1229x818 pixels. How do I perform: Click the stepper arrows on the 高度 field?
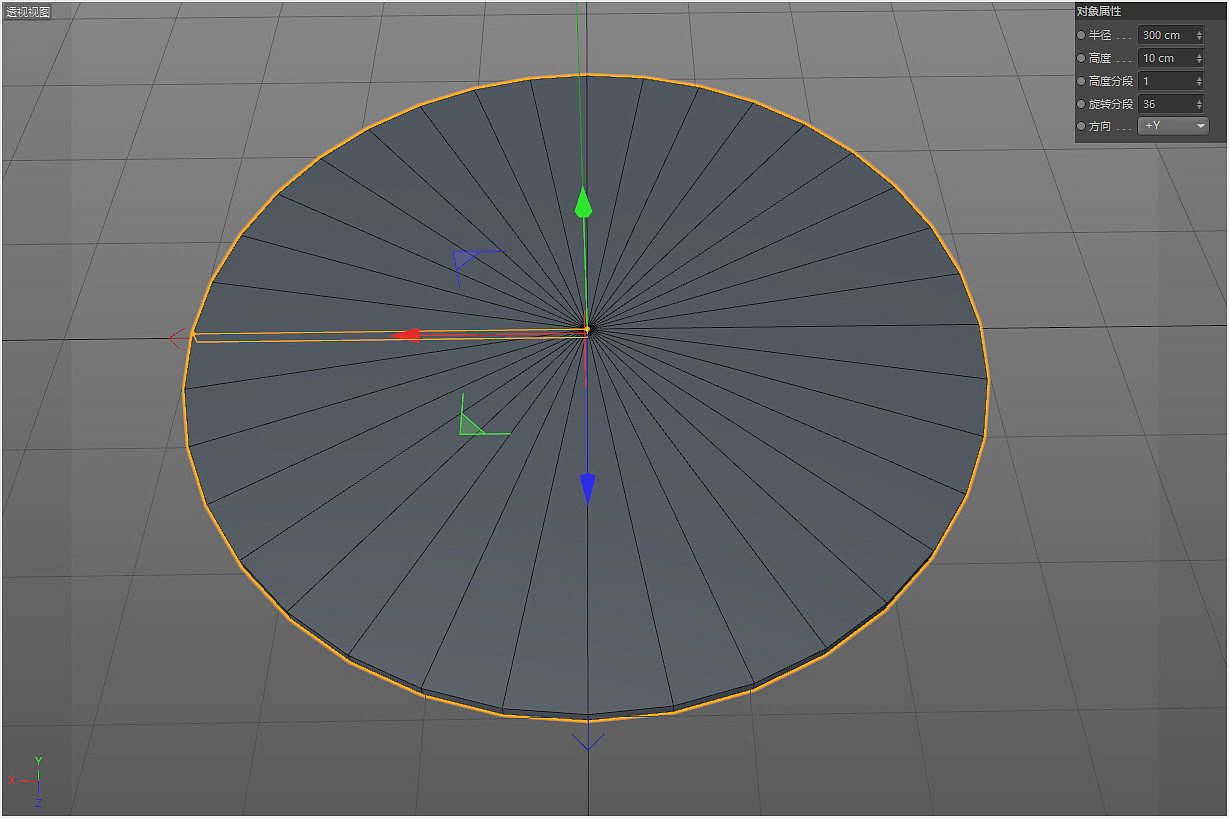click(x=1199, y=58)
